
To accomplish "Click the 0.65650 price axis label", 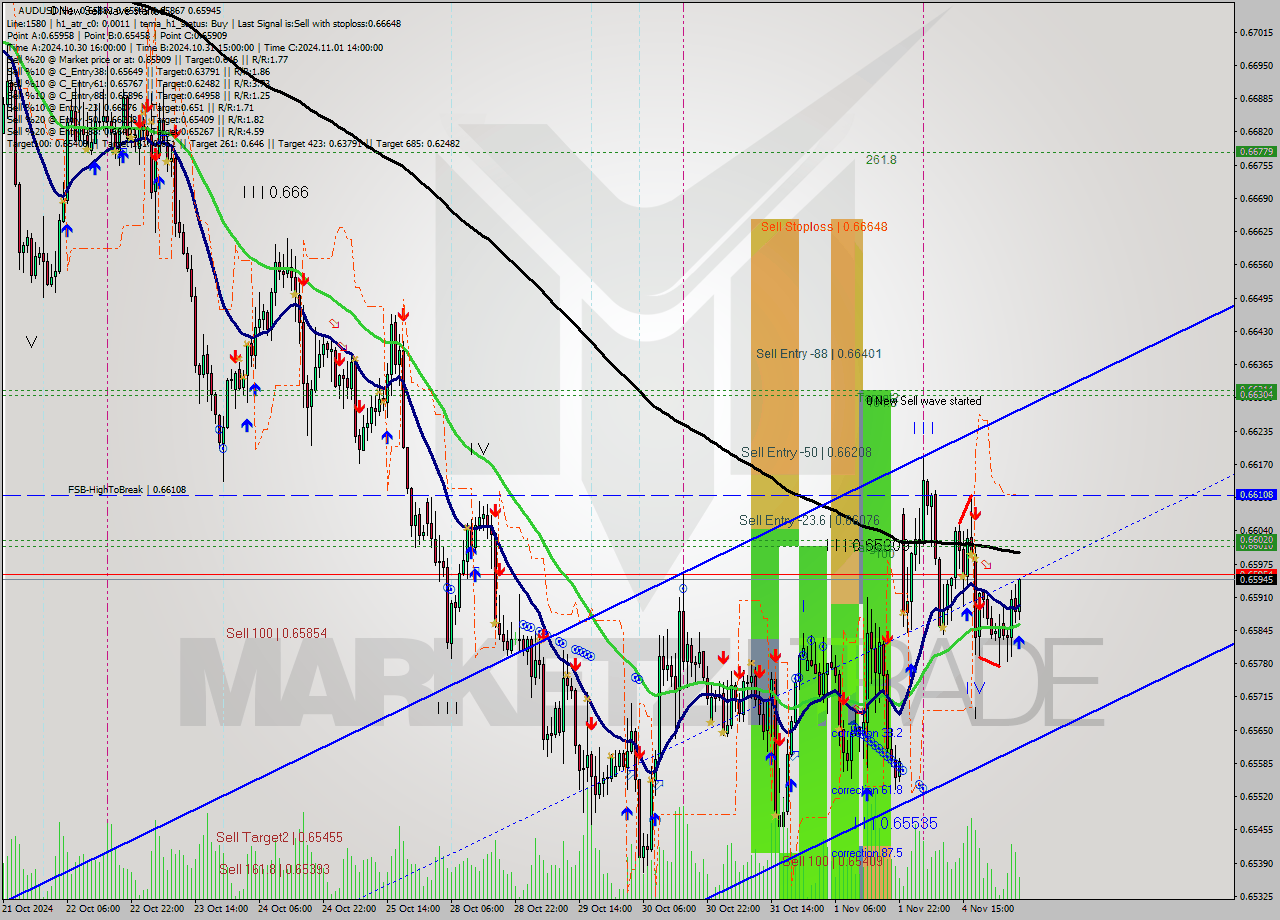I will (1256, 730).
